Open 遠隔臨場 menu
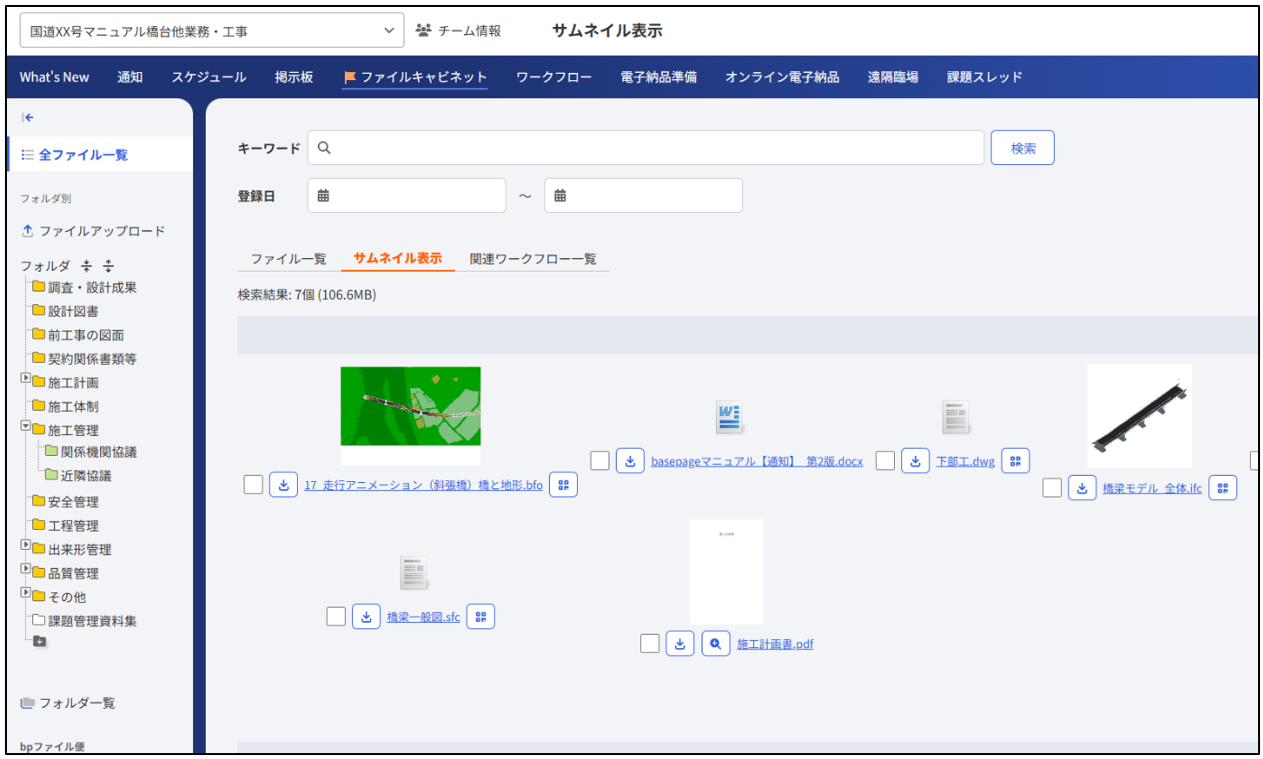 pyautogui.click(x=893, y=77)
